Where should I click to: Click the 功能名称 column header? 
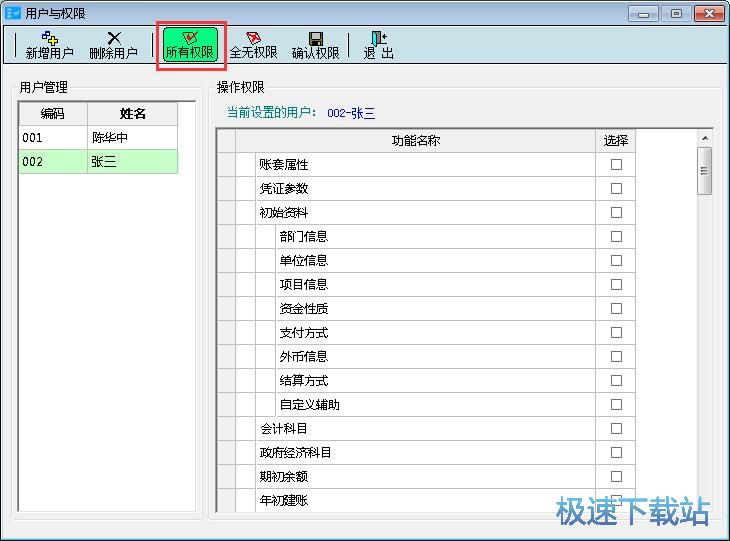[416, 141]
